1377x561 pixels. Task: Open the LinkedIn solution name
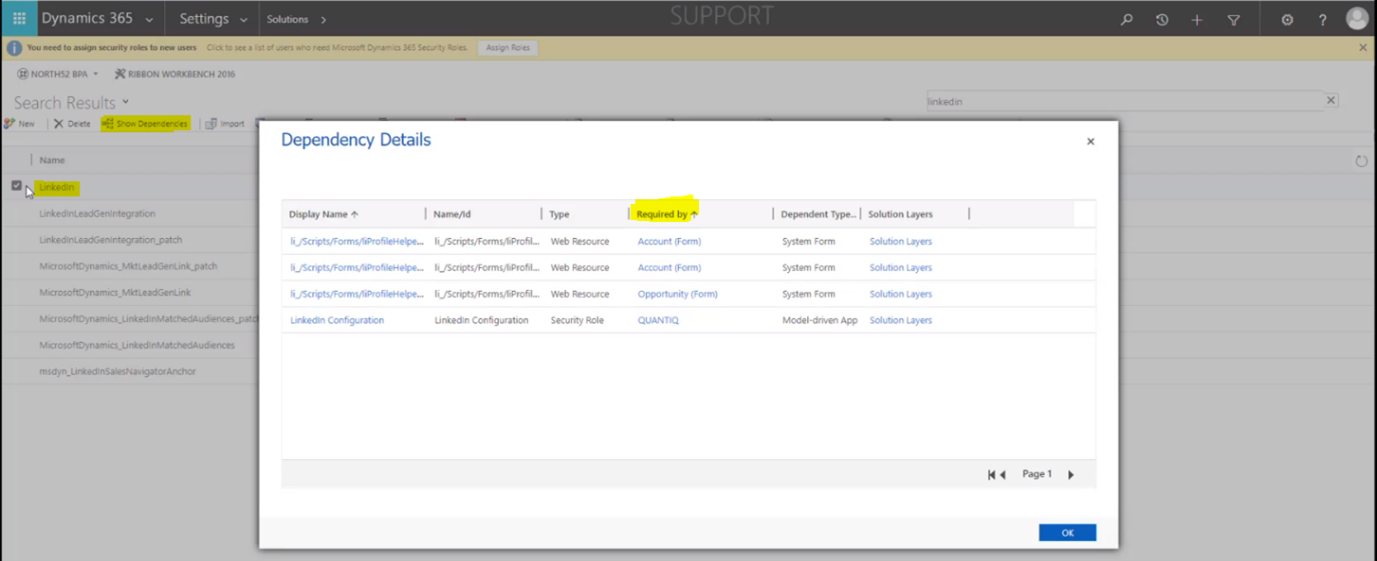(57, 187)
